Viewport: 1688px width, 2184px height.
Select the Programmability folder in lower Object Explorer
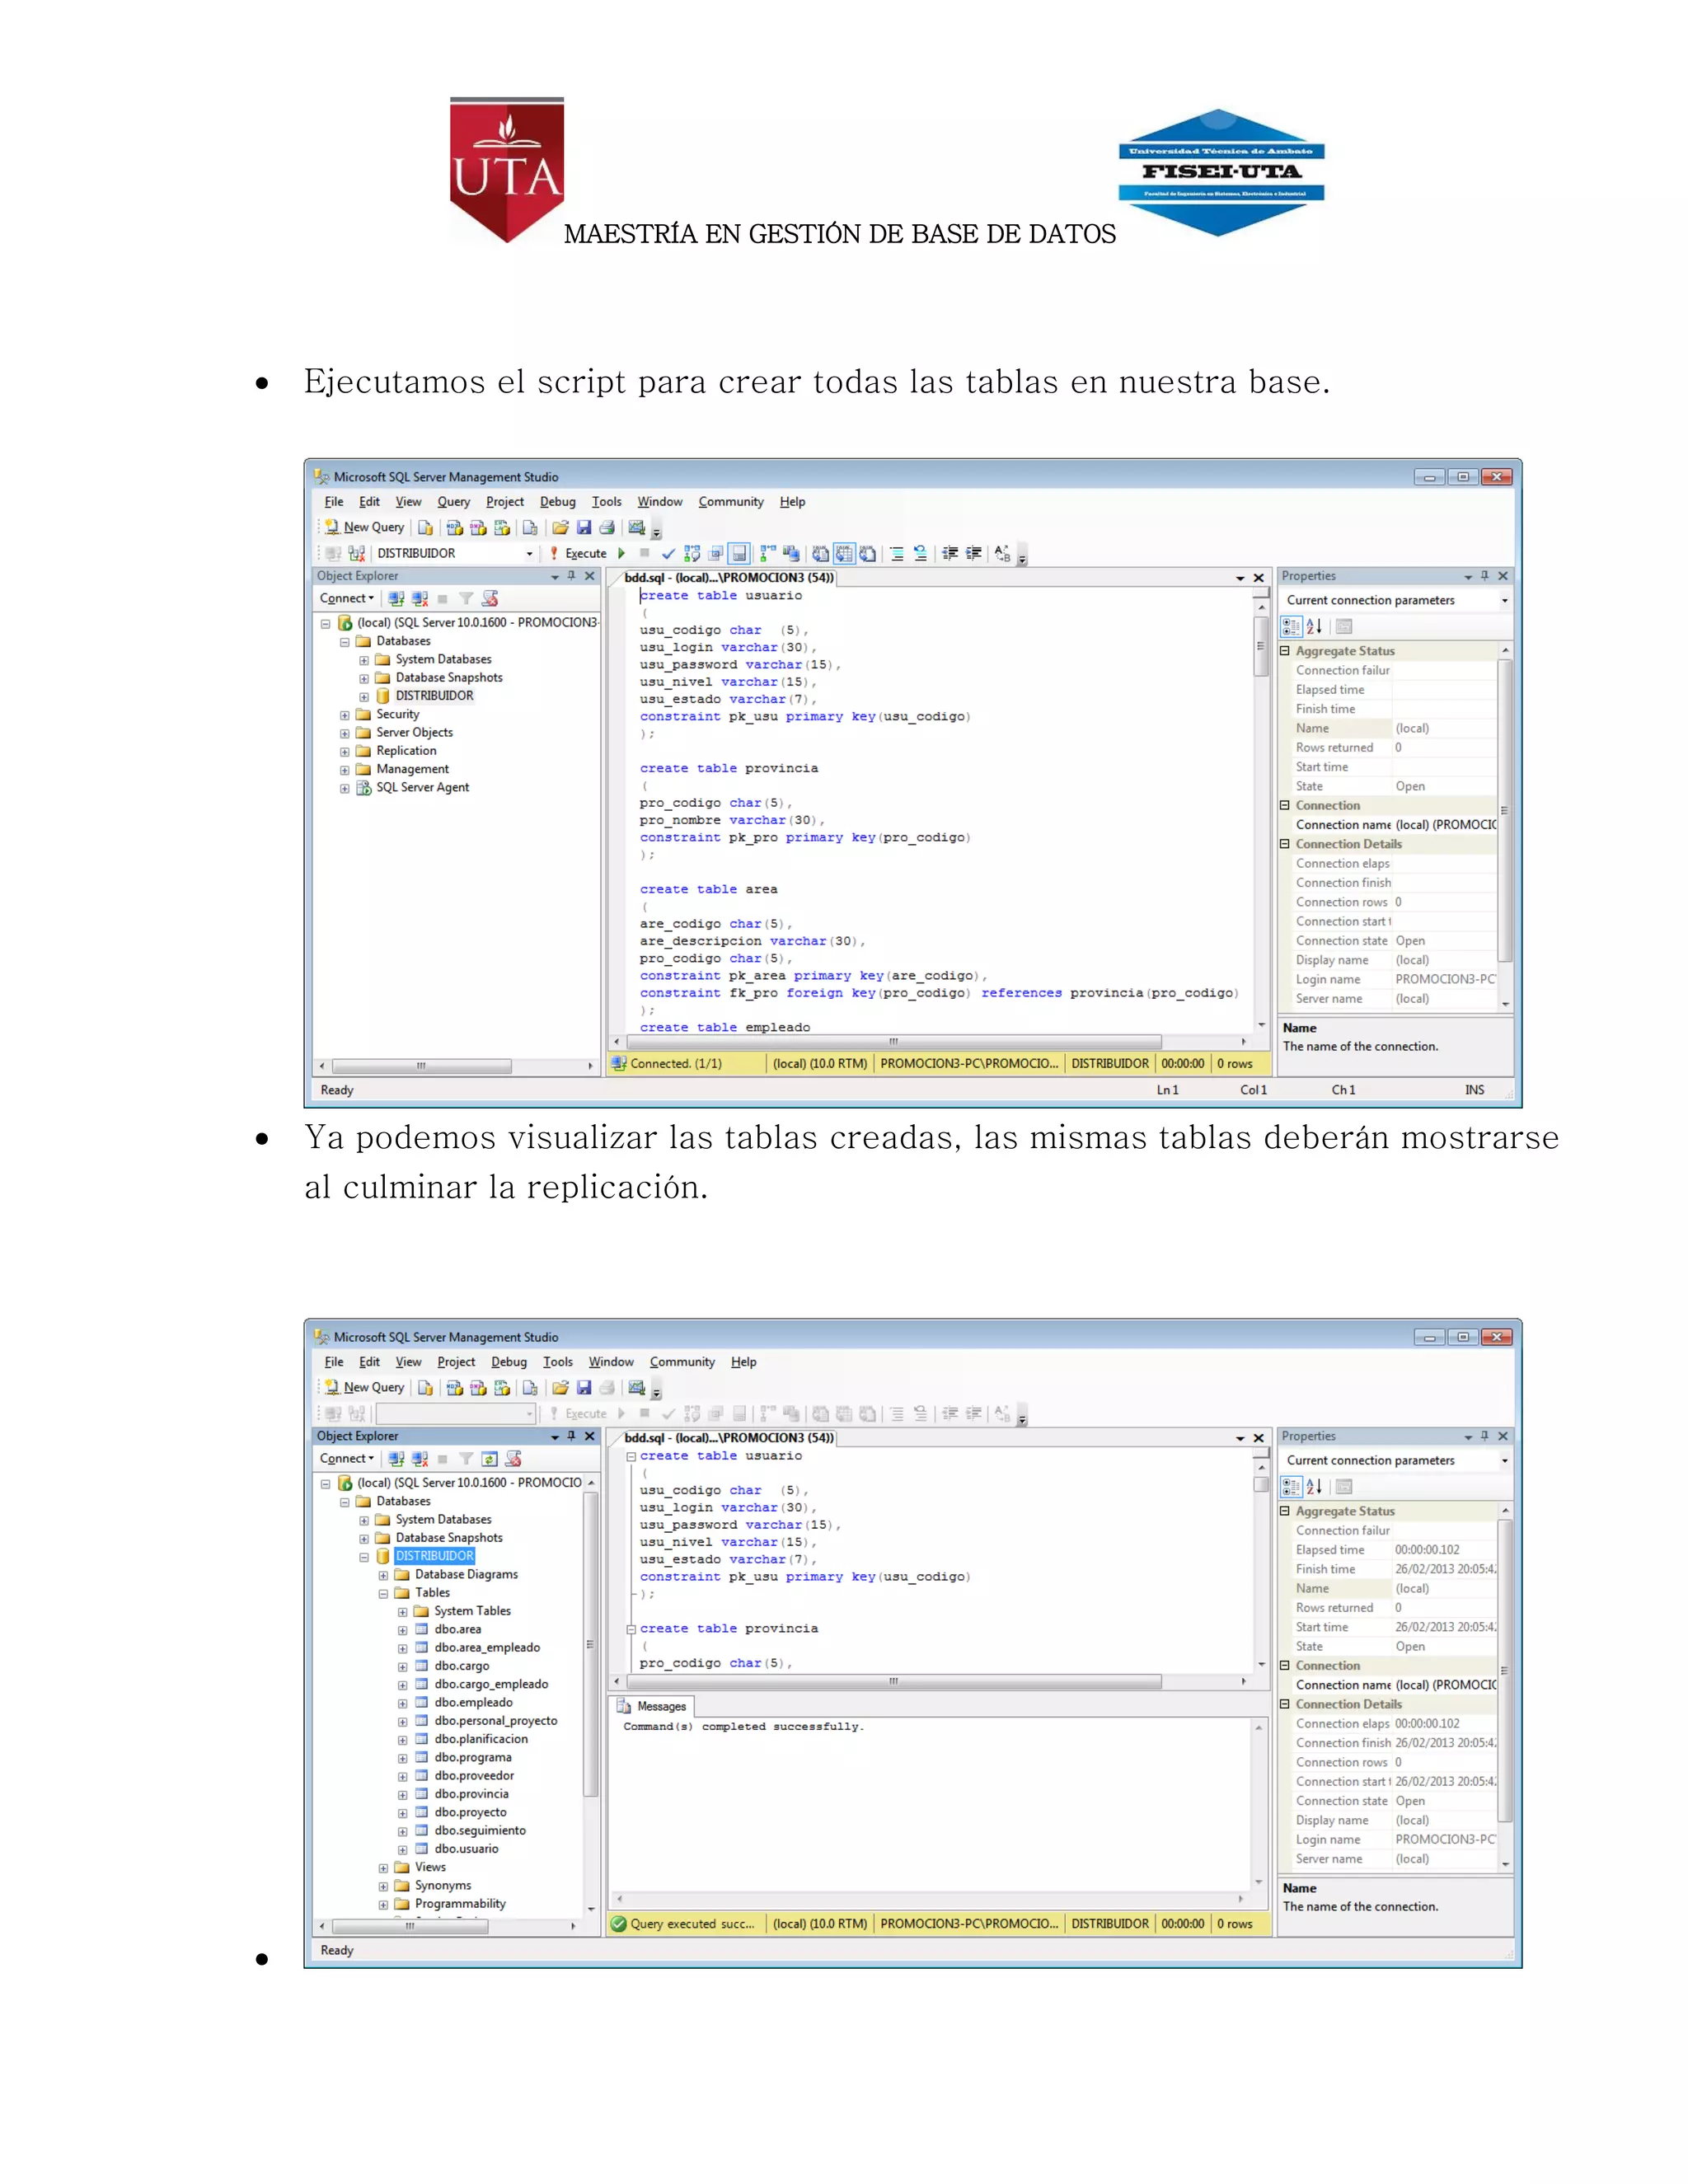pos(460,1904)
